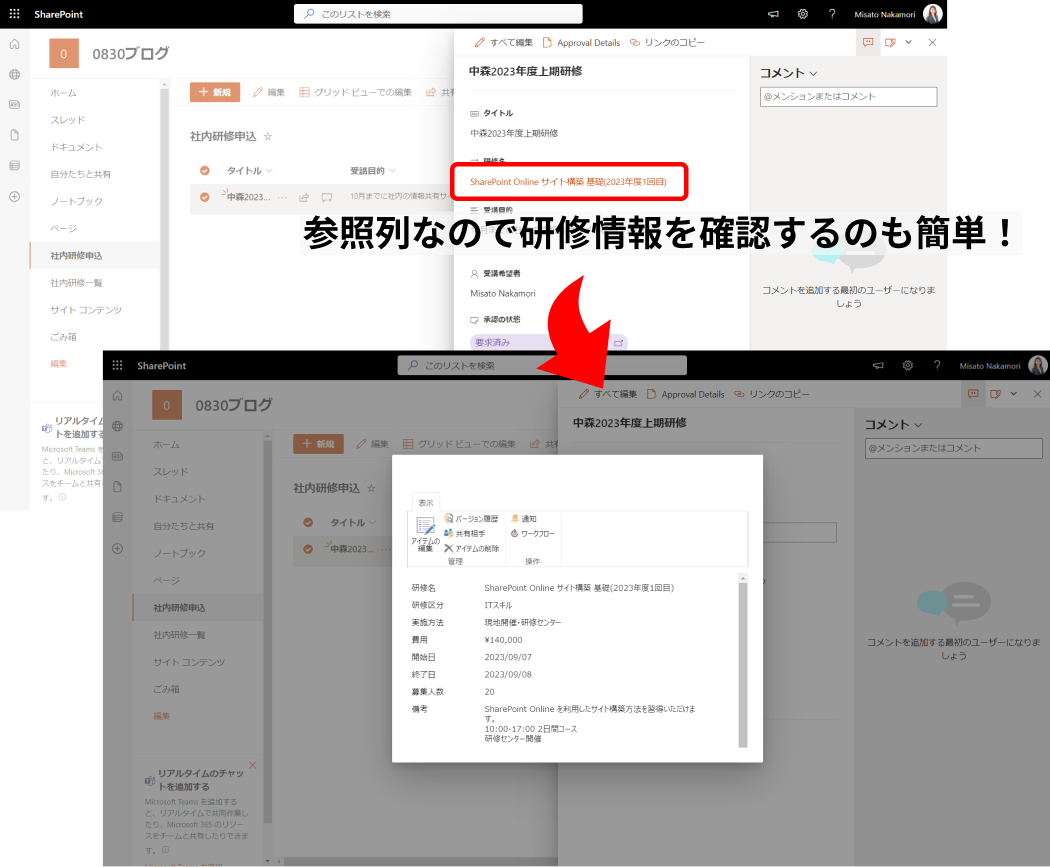Select ホーム in the upper window navigation

point(64,93)
